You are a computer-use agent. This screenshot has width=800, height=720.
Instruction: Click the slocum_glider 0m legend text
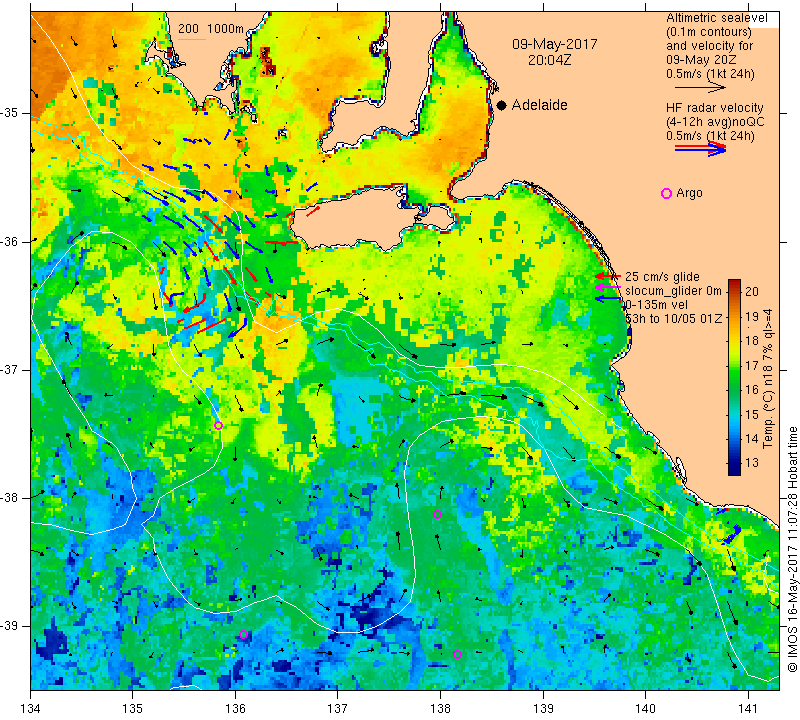pos(673,291)
